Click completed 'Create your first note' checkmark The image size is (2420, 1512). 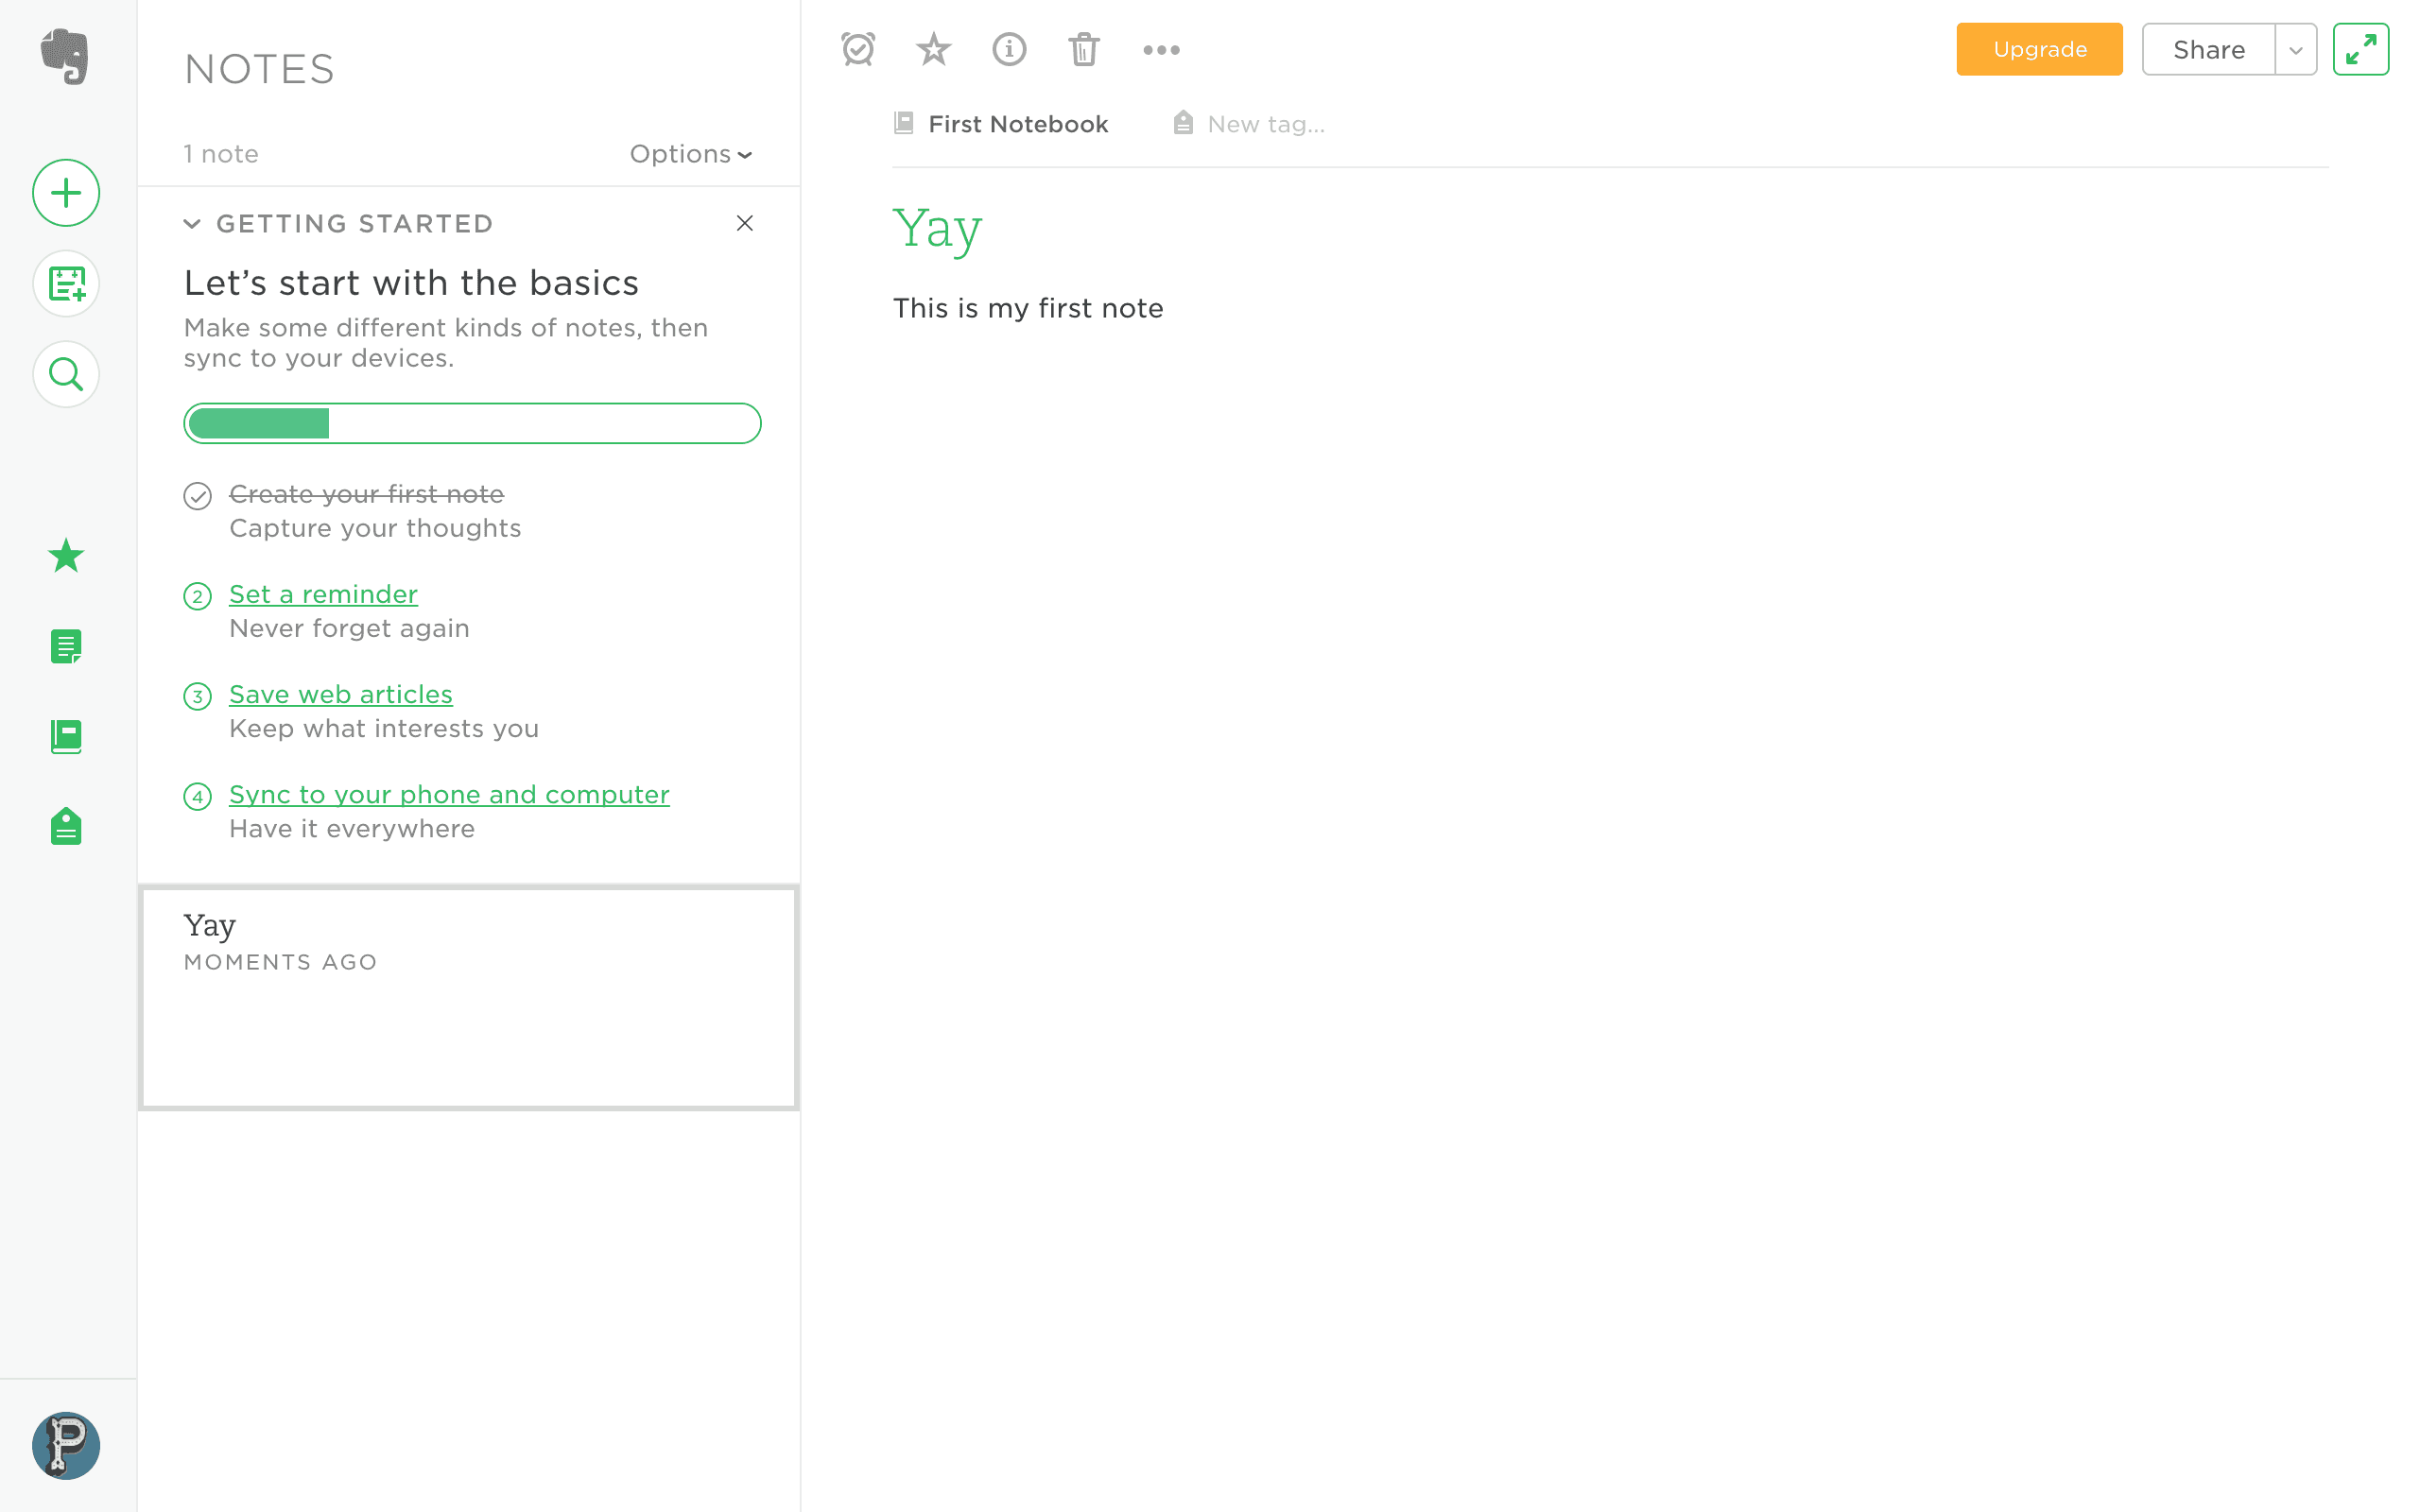[198, 496]
